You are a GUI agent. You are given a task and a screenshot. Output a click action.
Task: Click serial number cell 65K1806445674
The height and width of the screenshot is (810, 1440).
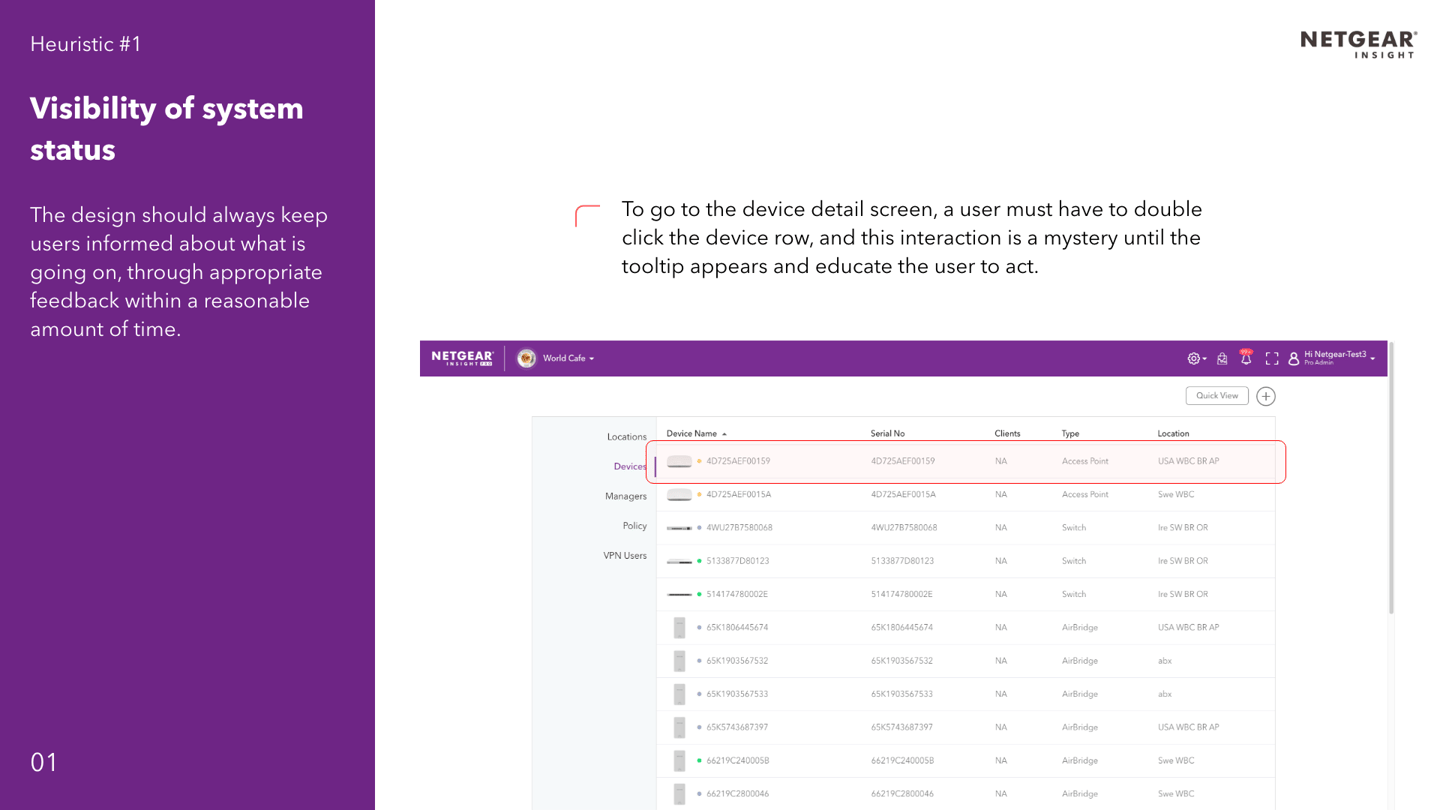click(902, 628)
